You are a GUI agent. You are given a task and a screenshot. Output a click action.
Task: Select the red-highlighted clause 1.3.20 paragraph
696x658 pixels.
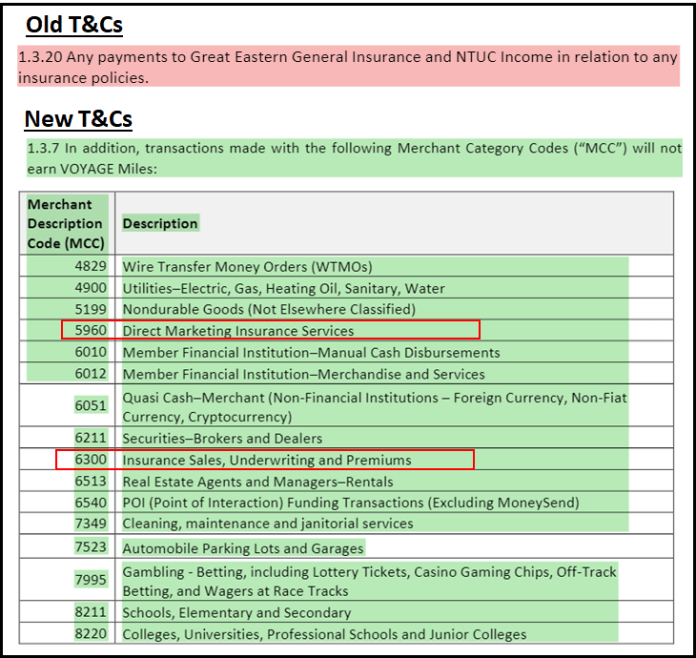point(347,67)
